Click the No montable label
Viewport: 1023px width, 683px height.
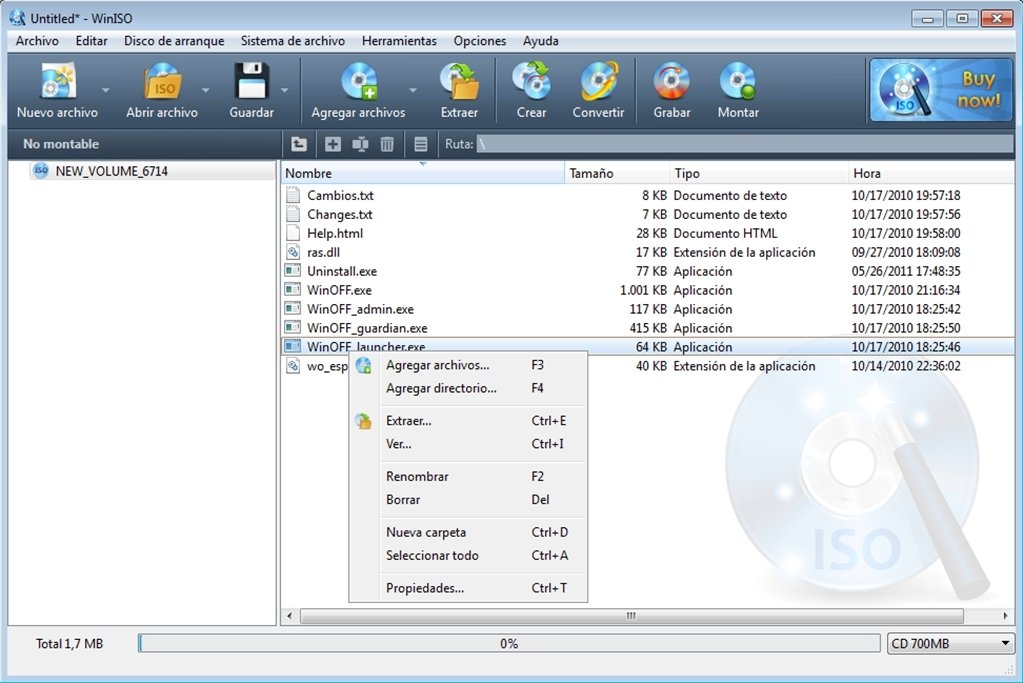61,144
